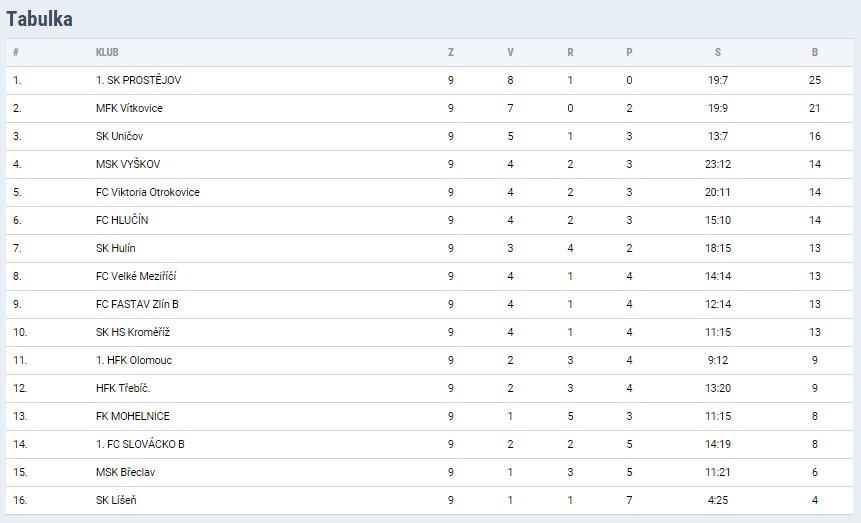The width and height of the screenshot is (861, 523).
Task: Sort by the B points column header
Action: click(815, 53)
